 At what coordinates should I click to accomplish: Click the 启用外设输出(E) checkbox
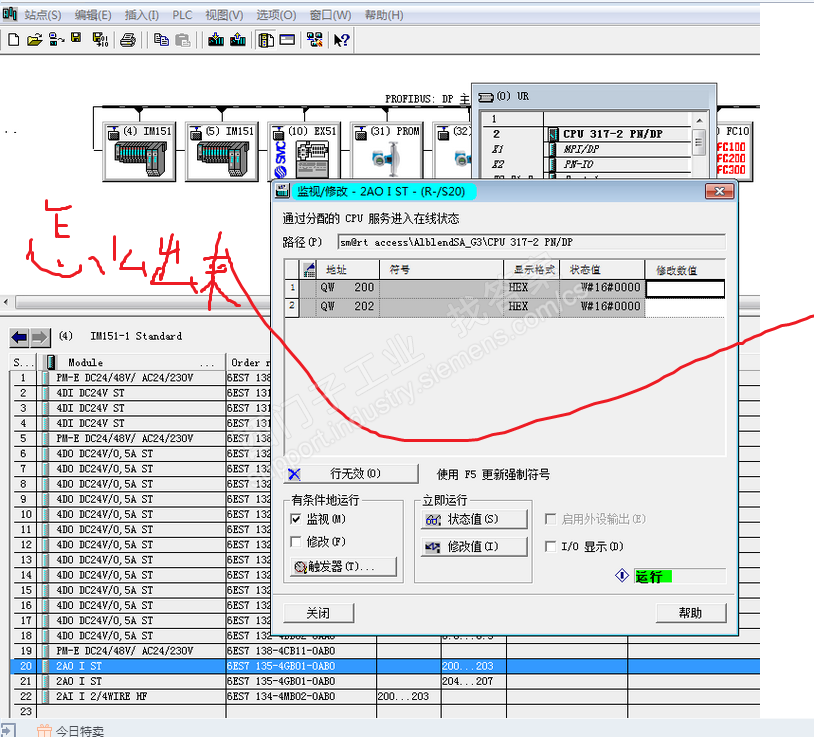pyautogui.click(x=550, y=519)
